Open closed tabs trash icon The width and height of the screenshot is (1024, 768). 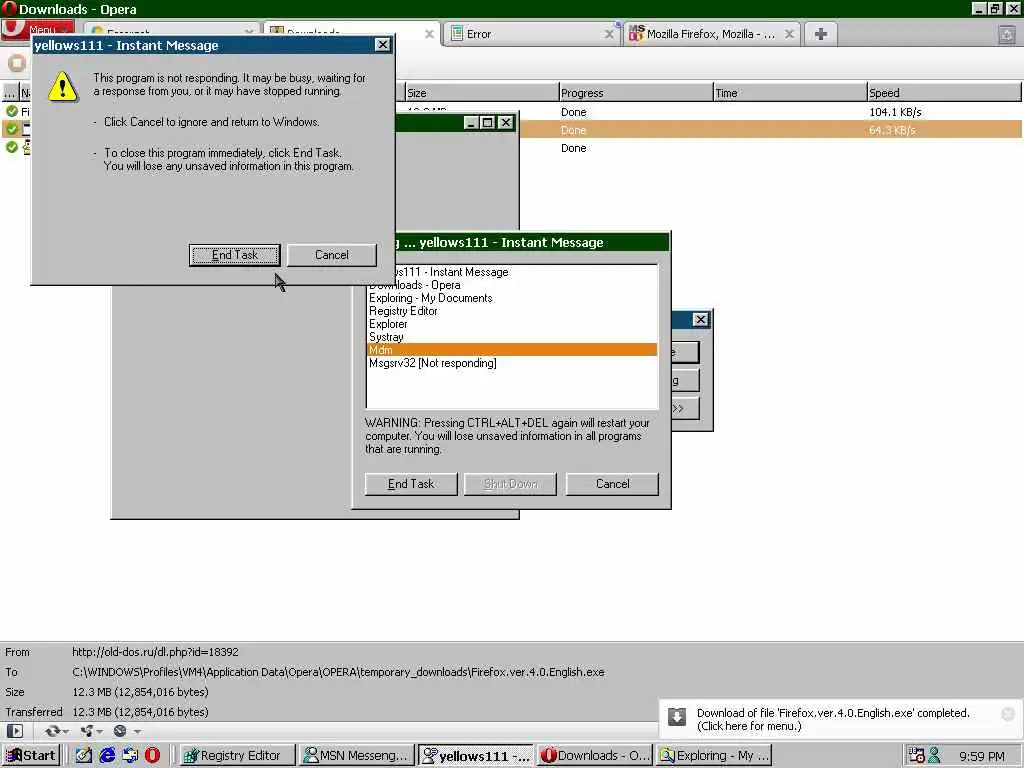[1007, 34]
